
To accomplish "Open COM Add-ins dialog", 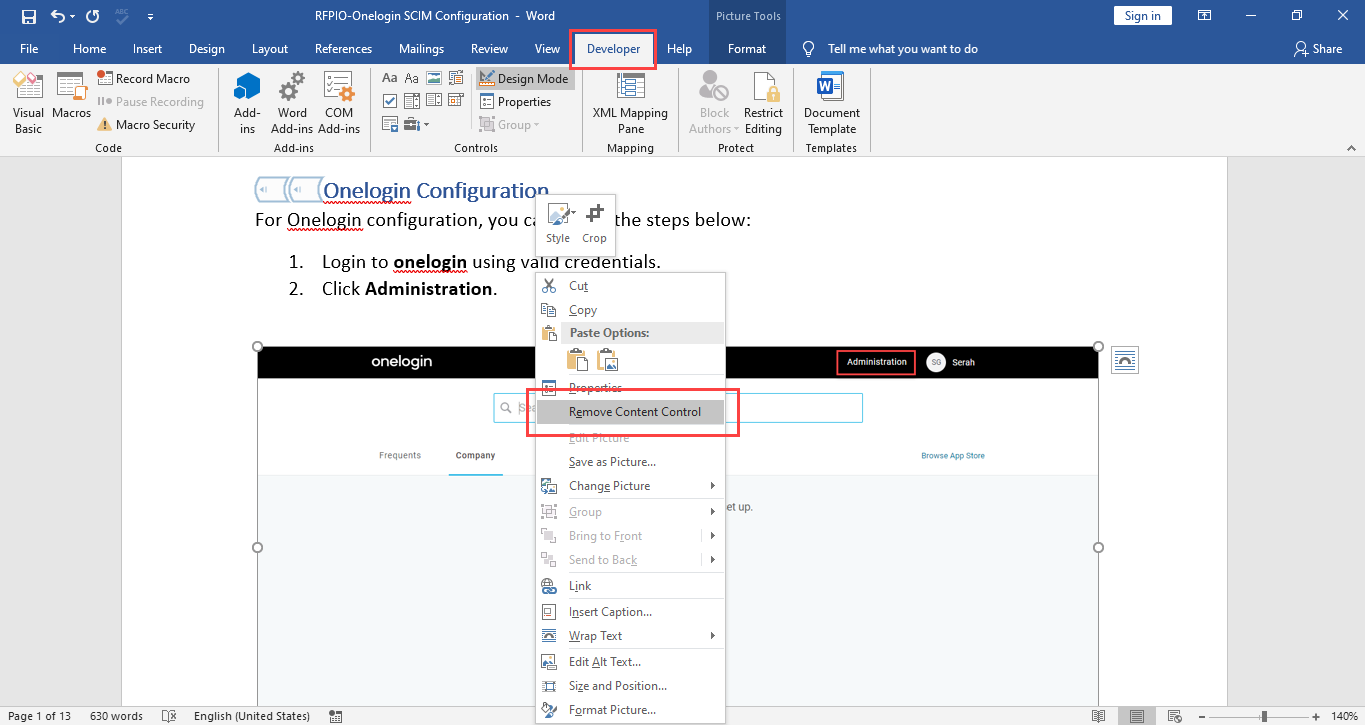I will [339, 103].
